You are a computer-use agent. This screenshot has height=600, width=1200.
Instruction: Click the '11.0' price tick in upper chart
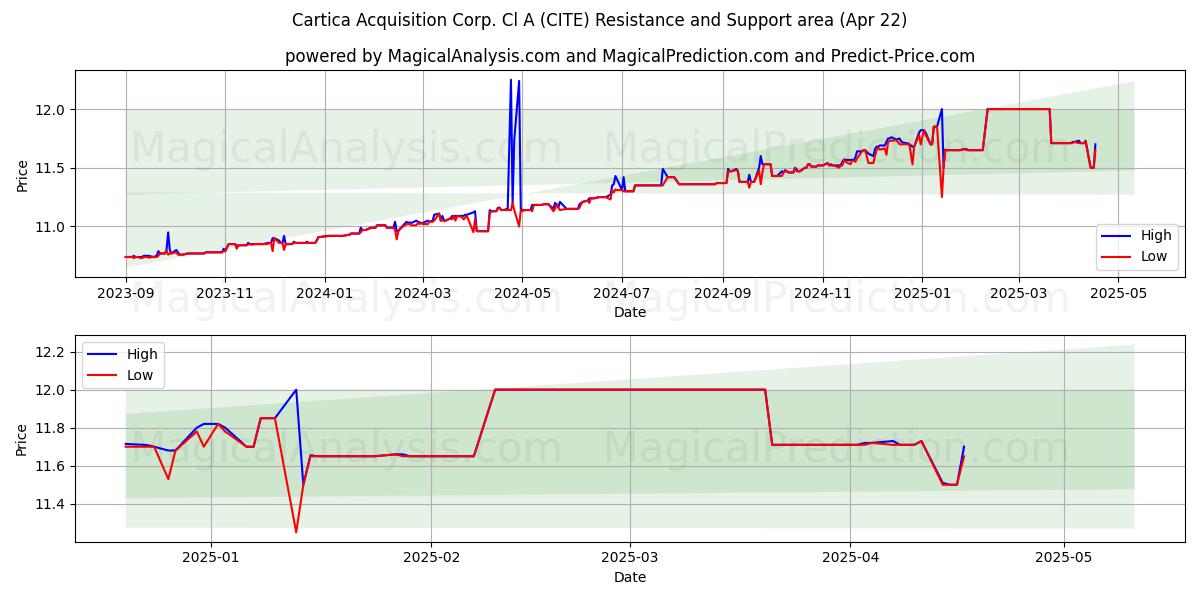tap(52, 227)
